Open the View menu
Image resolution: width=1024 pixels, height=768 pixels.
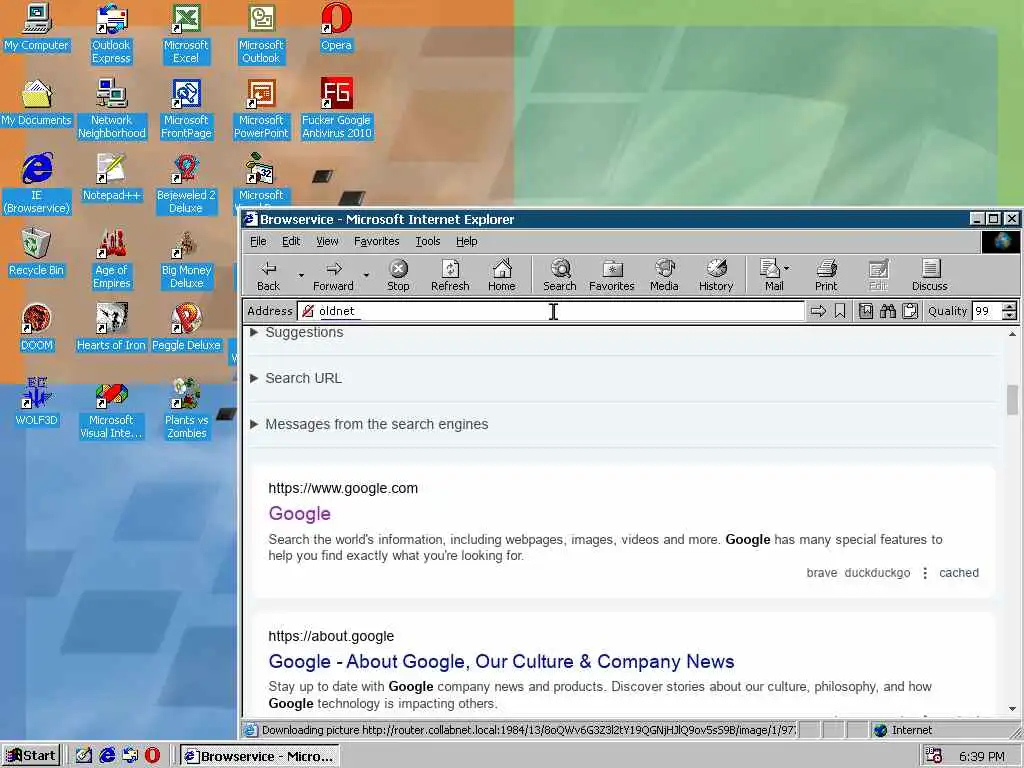tap(327, 241)
